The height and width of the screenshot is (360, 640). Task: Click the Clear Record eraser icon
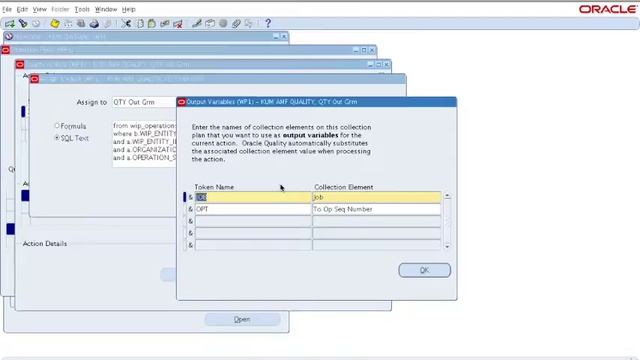164,24
